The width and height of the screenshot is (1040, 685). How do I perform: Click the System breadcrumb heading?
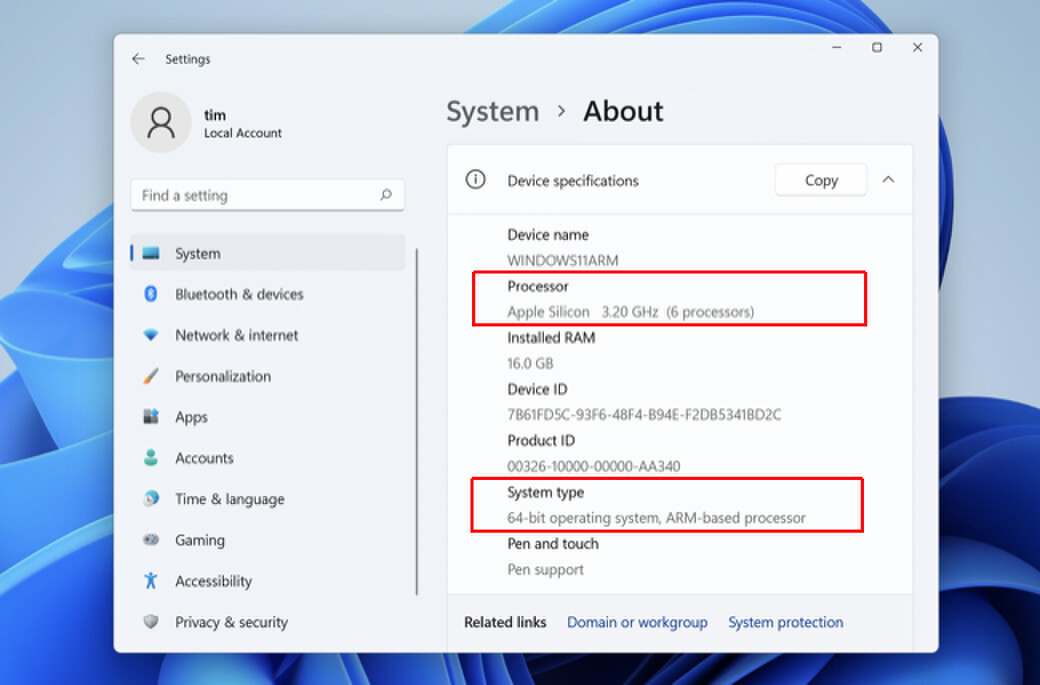[493, 111]
